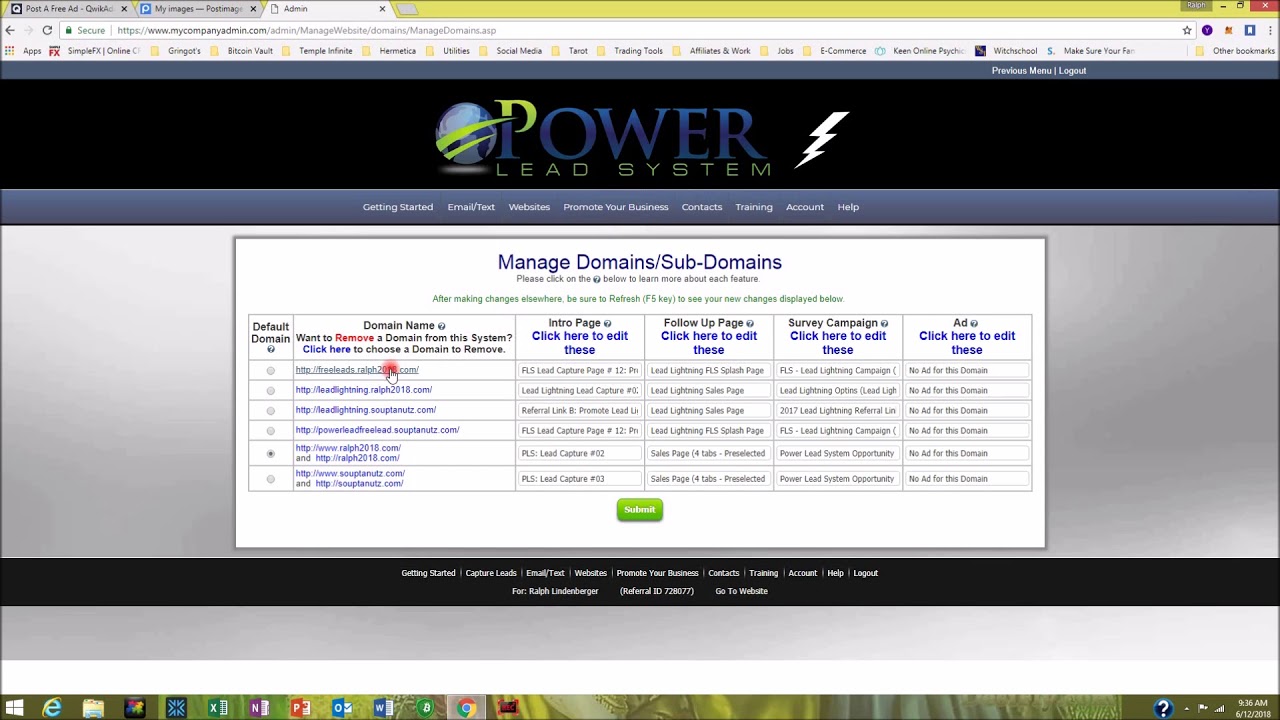Image resolution: width=1280 pixels, height=720 pixels.
Task: Open the green Bitcoin app in taskbar
Action: pos(425,708)
